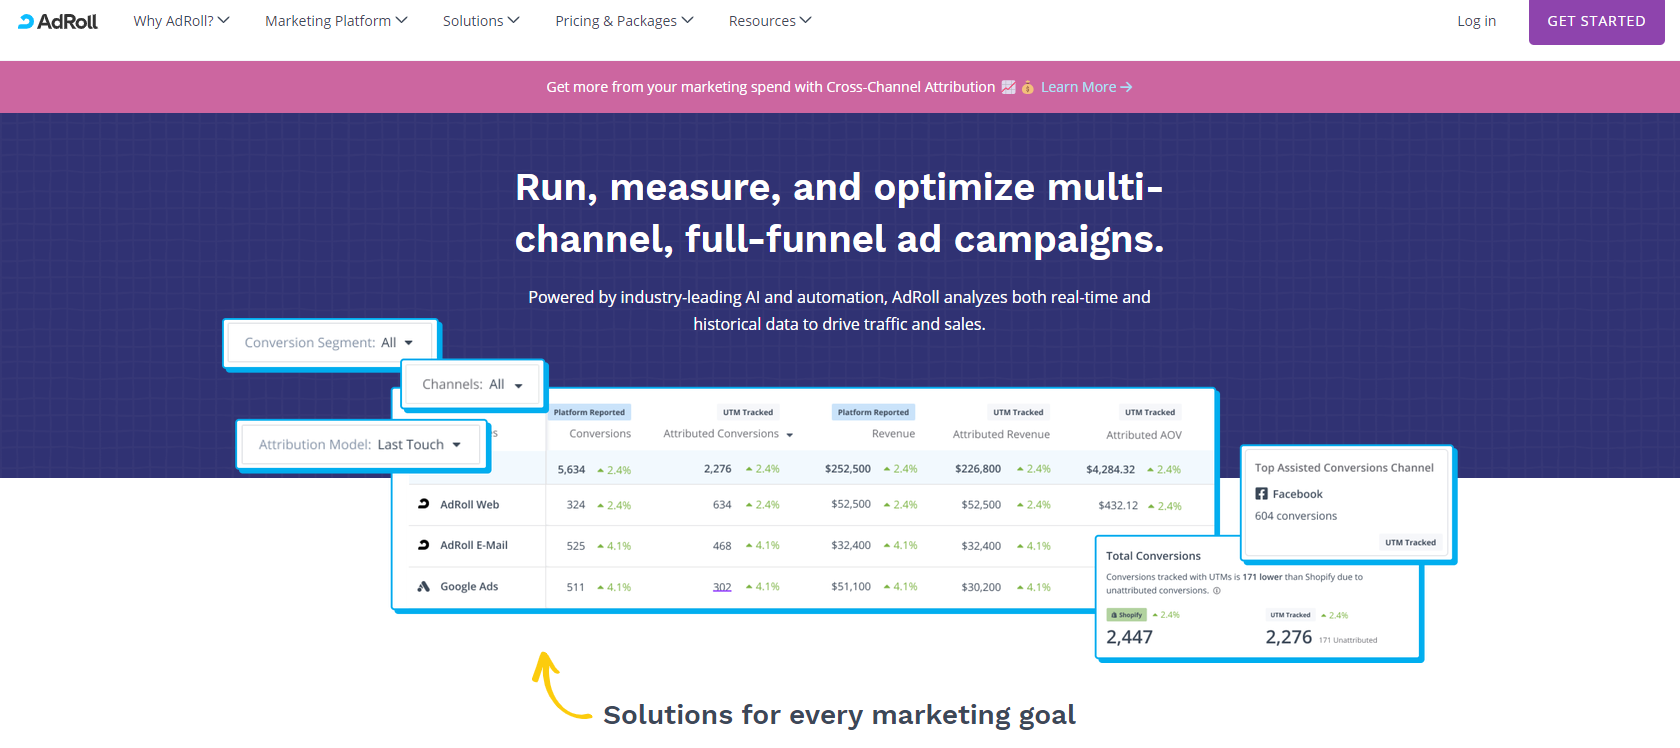Click the Google Ads row icon

point(424,587)
